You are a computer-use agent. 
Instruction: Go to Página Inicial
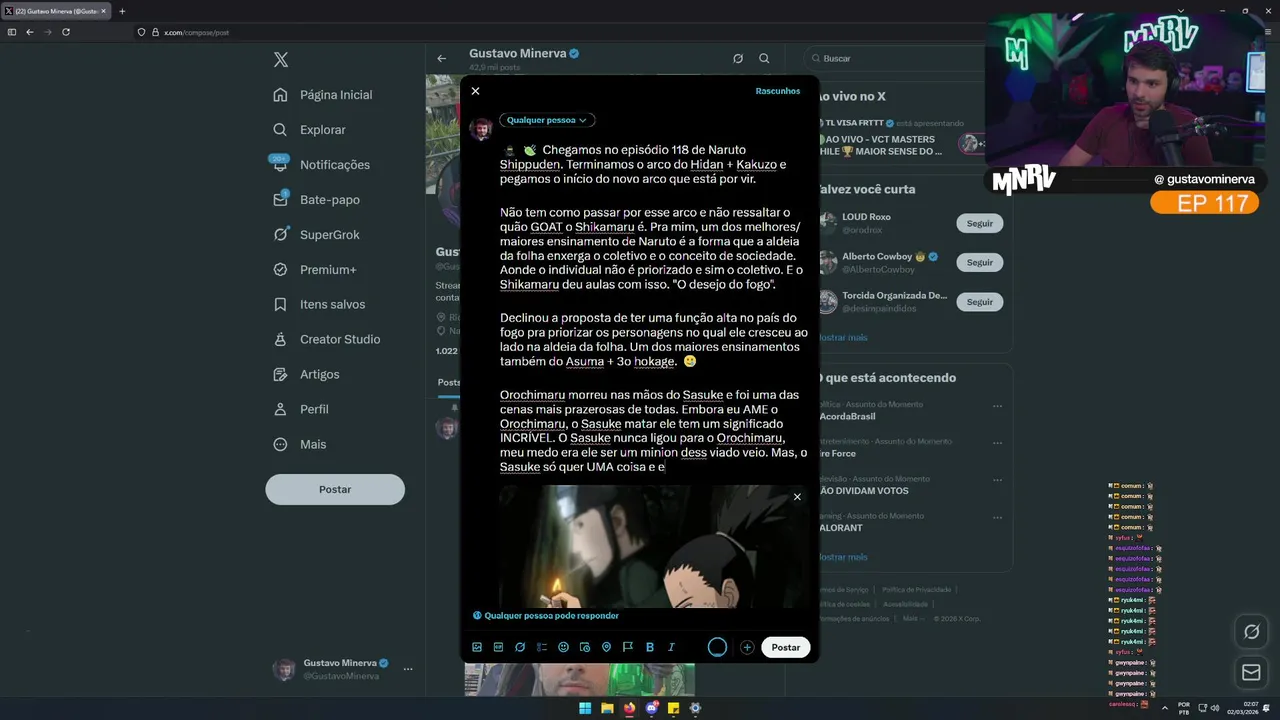coord(324,95)
